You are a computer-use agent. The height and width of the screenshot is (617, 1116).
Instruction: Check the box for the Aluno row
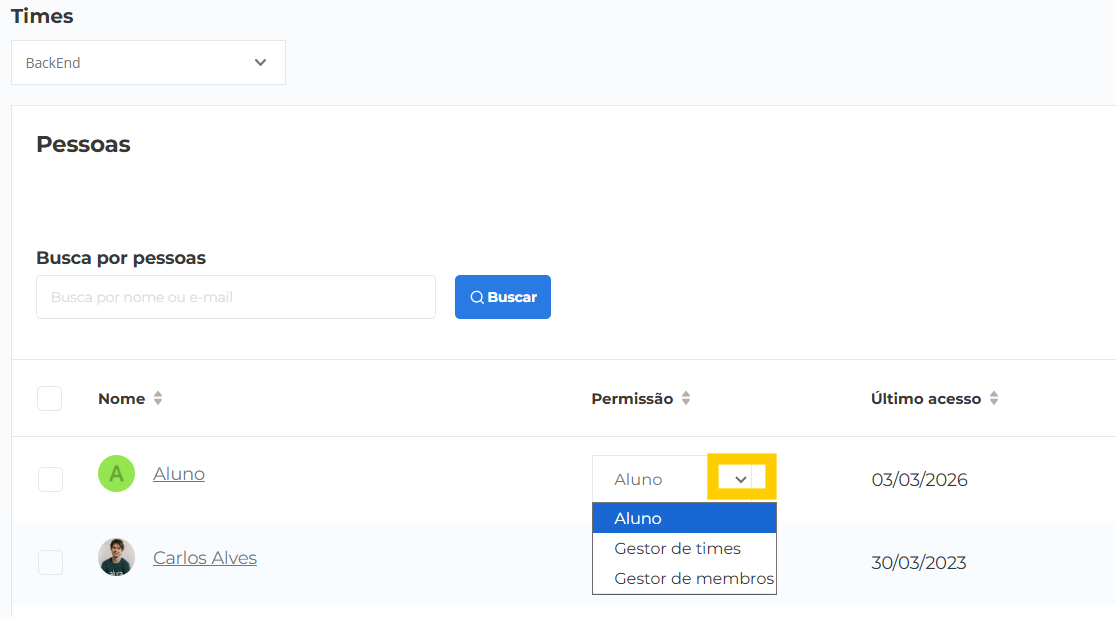(50, 479)
